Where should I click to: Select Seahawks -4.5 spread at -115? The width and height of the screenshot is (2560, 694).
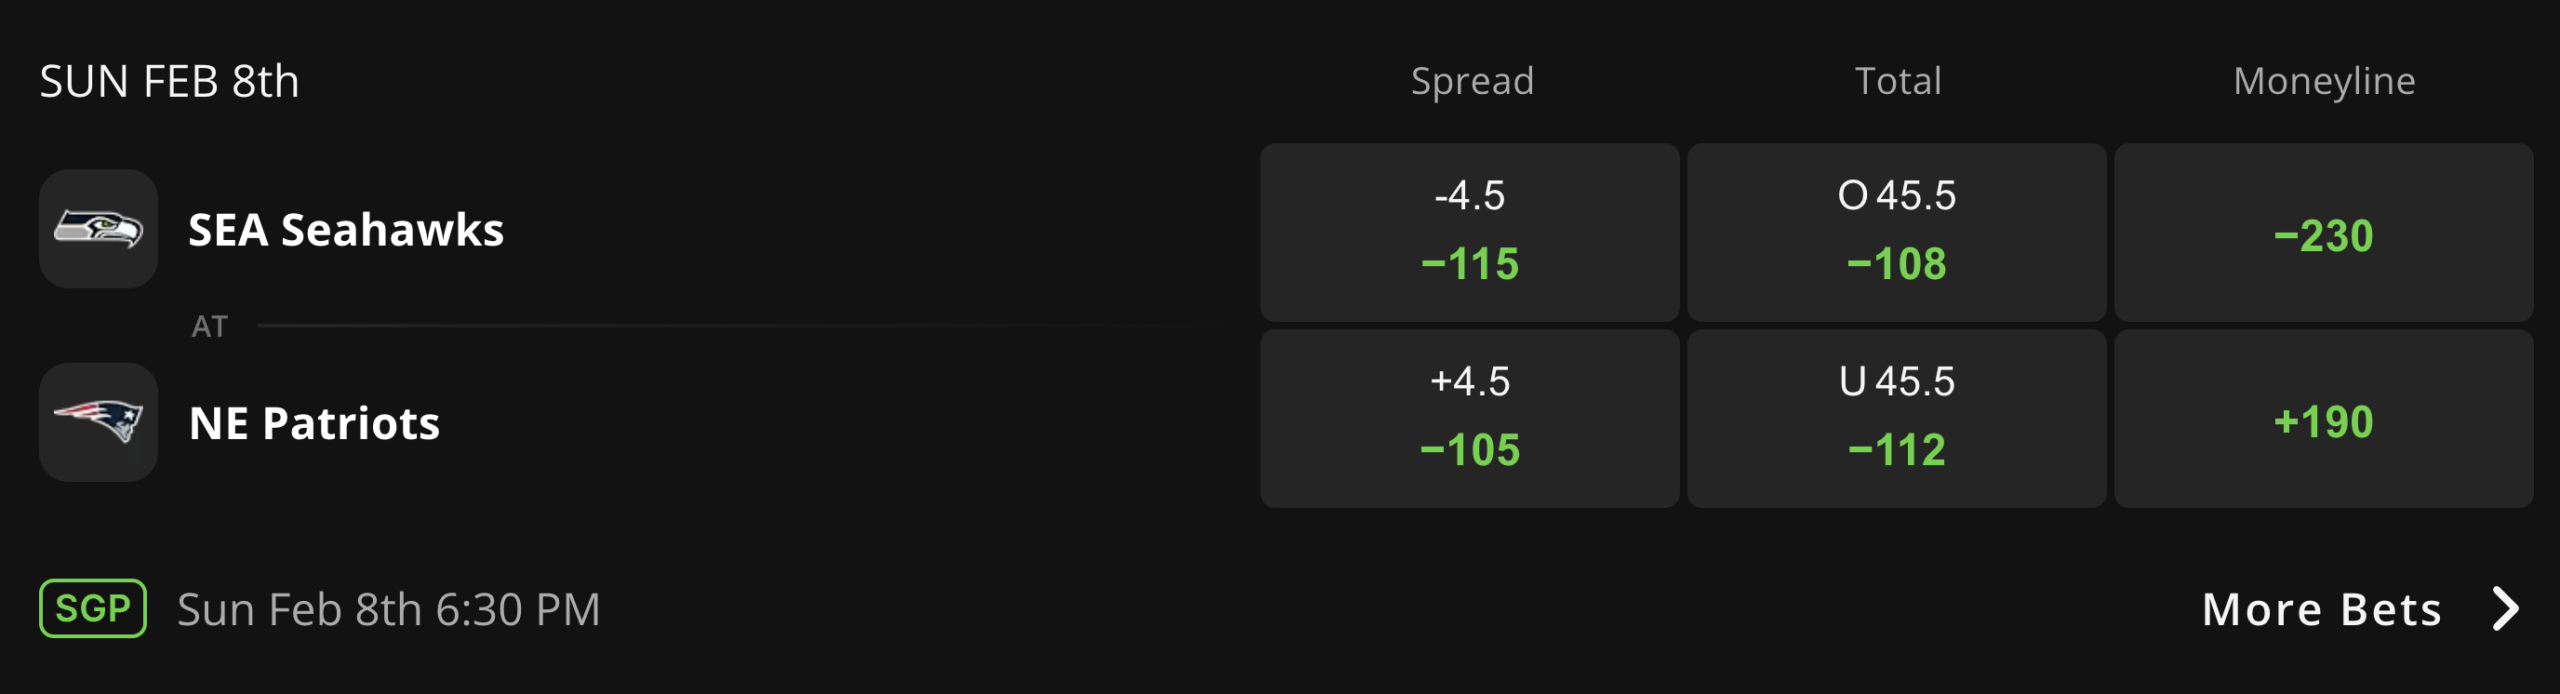point(1469,232)
